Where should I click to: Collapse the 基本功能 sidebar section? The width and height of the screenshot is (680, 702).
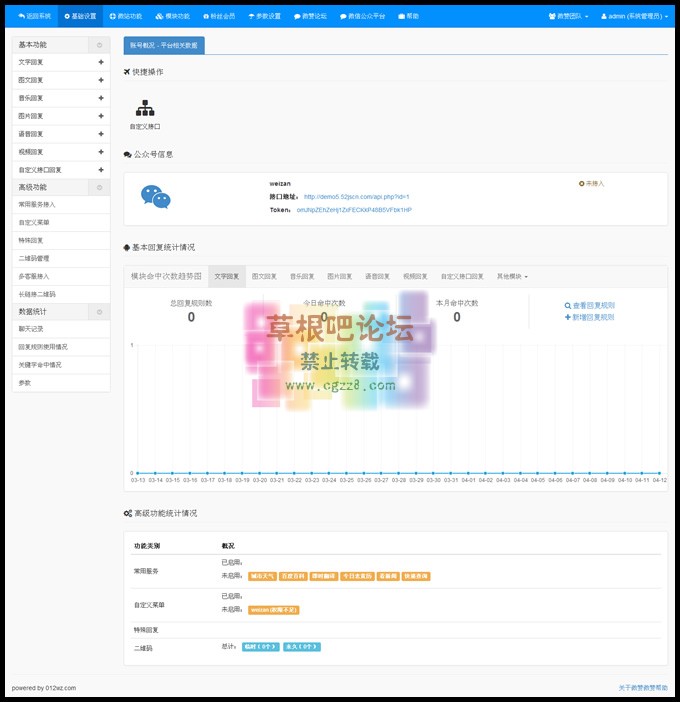point(98,45)
